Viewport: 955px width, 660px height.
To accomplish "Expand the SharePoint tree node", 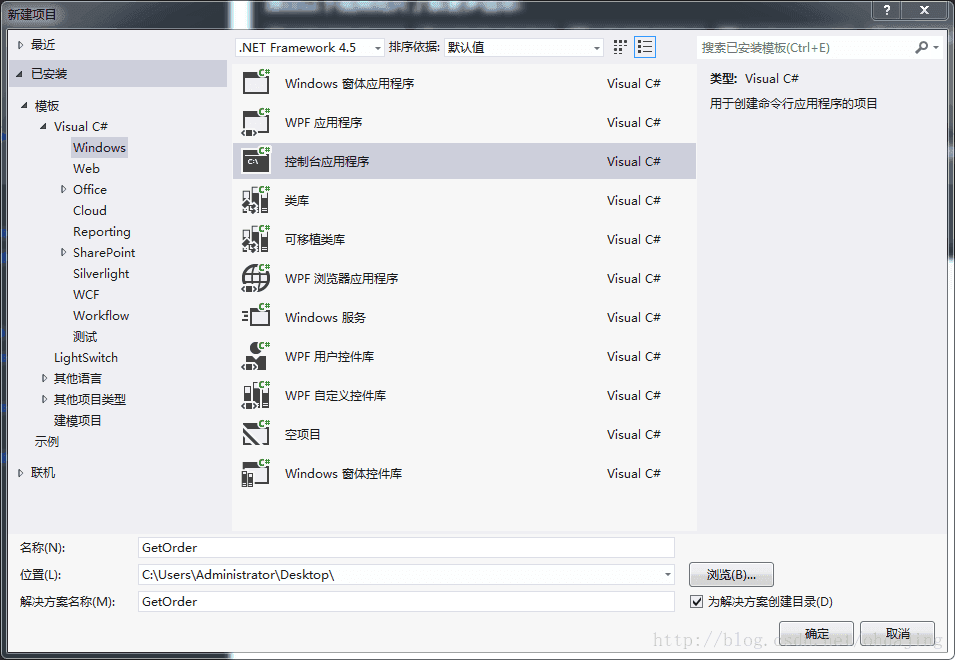I will (x=63, y=252).
